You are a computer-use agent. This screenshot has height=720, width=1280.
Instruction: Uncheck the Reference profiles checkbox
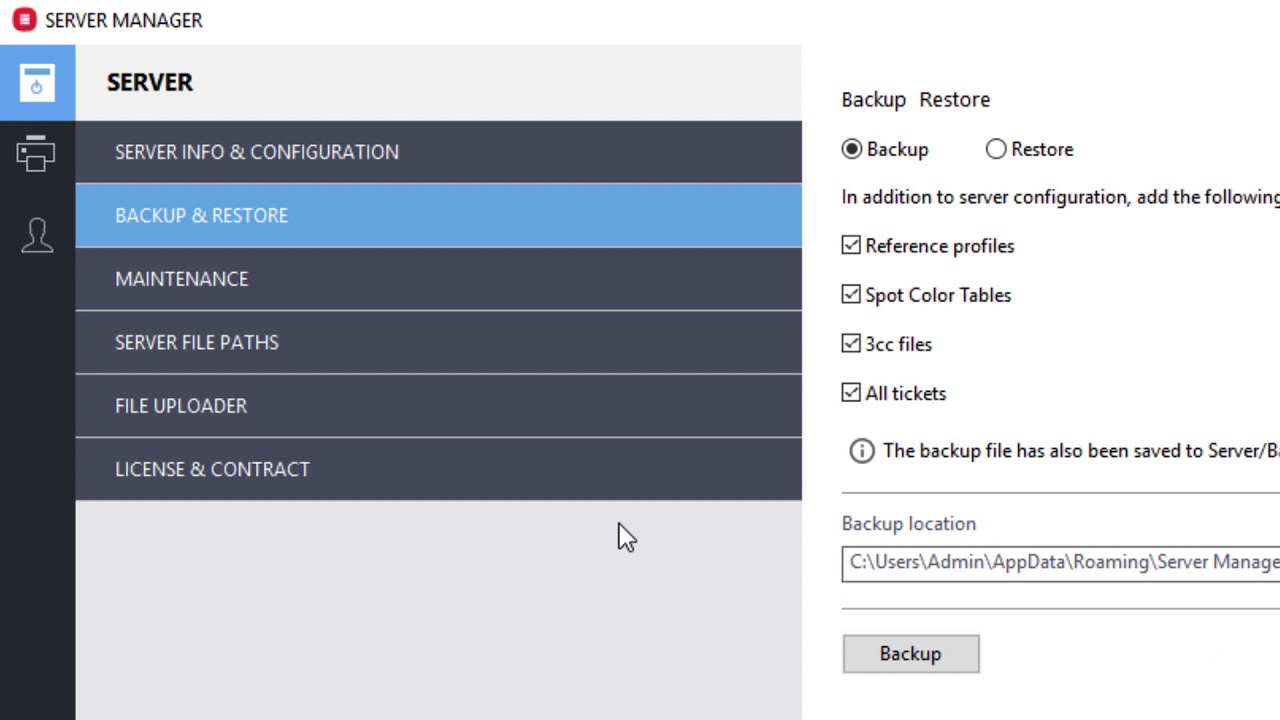point(851,245)
